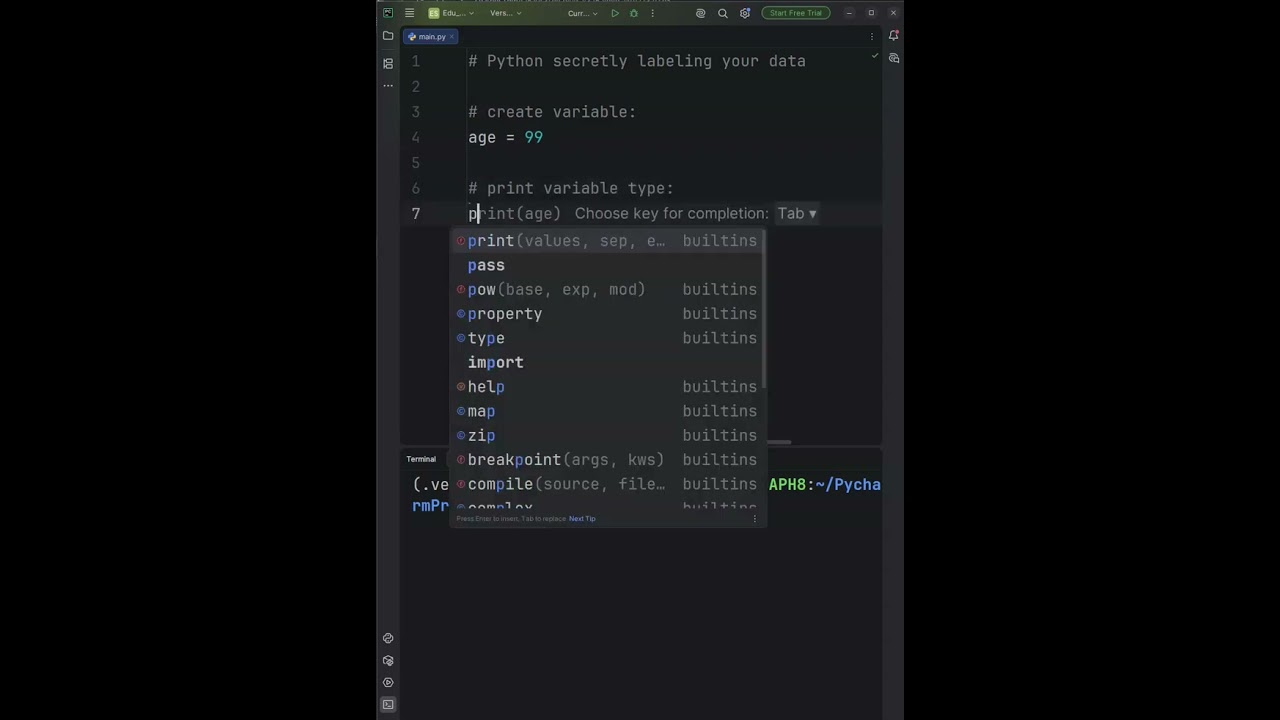Close the main.py tab
The image size is (1280, 720).
(452, 37)
